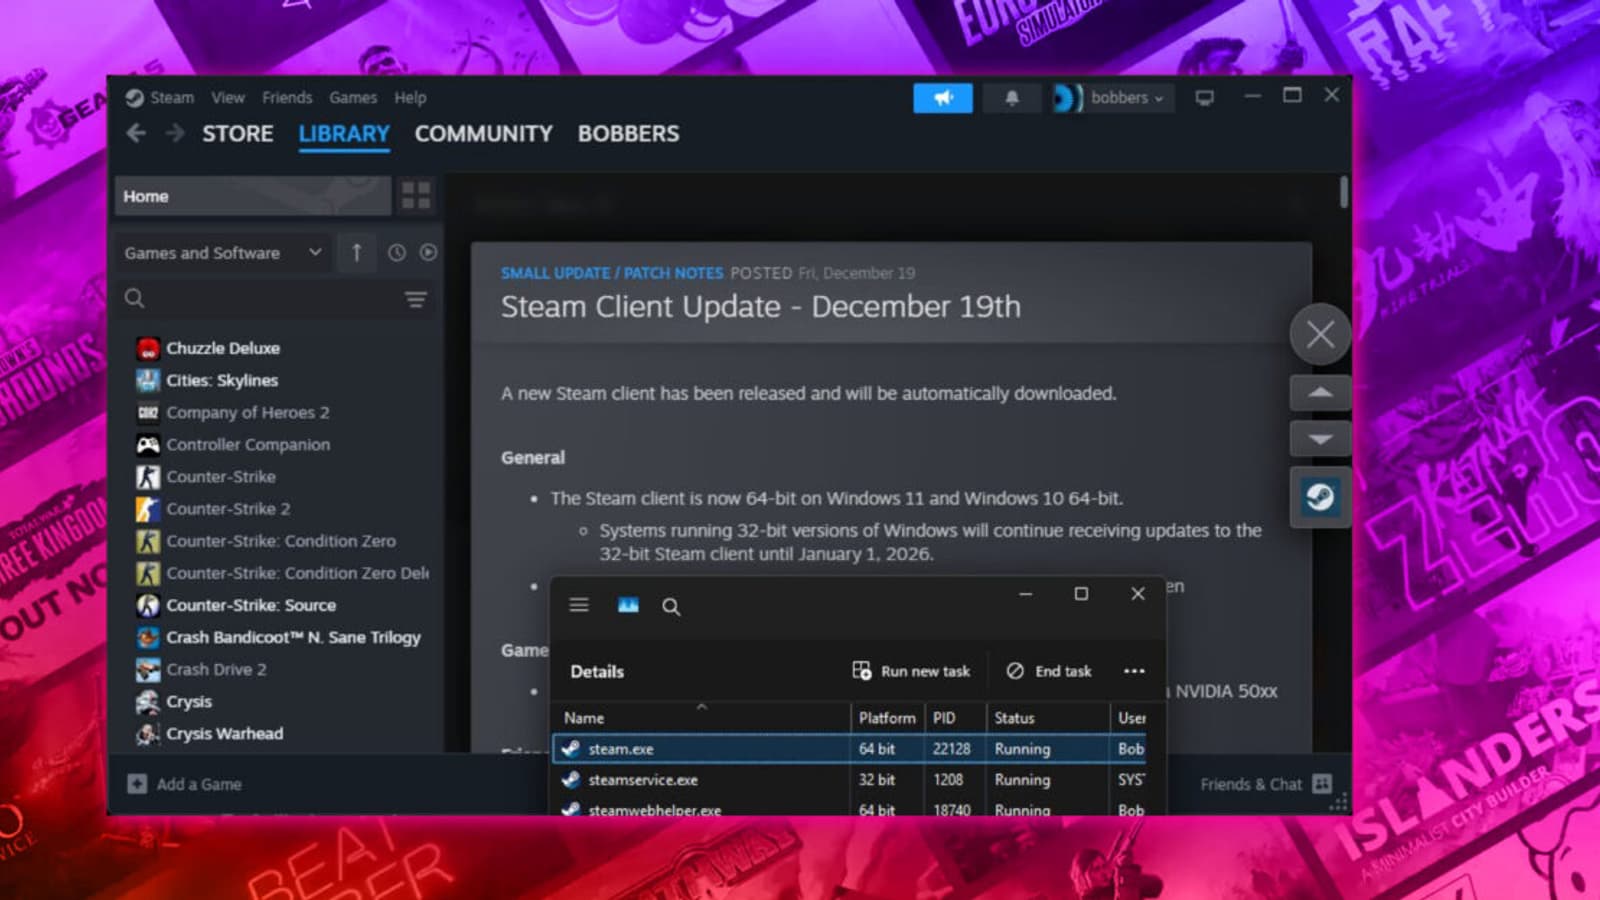Switch to the LIBRARY tab
Image resolution: width=1600 pixels, height=900 pixels.
point(344,134)
